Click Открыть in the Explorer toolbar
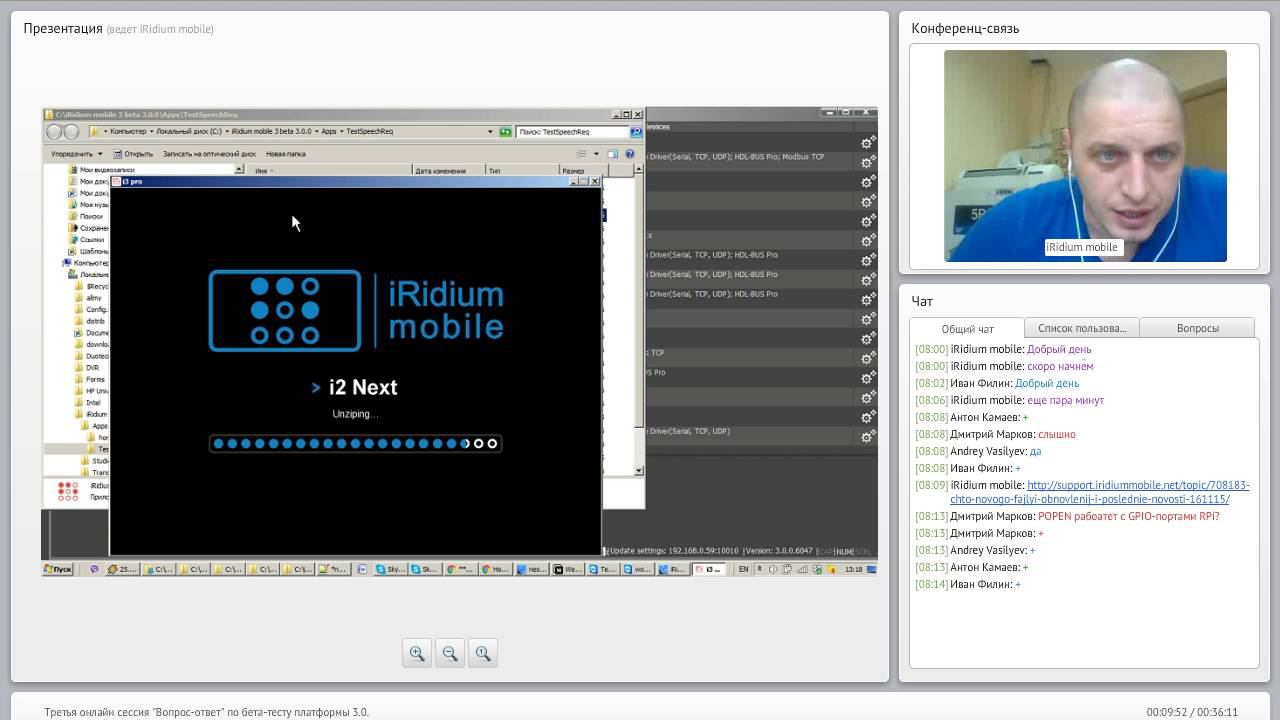The height and width of the screenshot is (720, 1280). (133, 154)
